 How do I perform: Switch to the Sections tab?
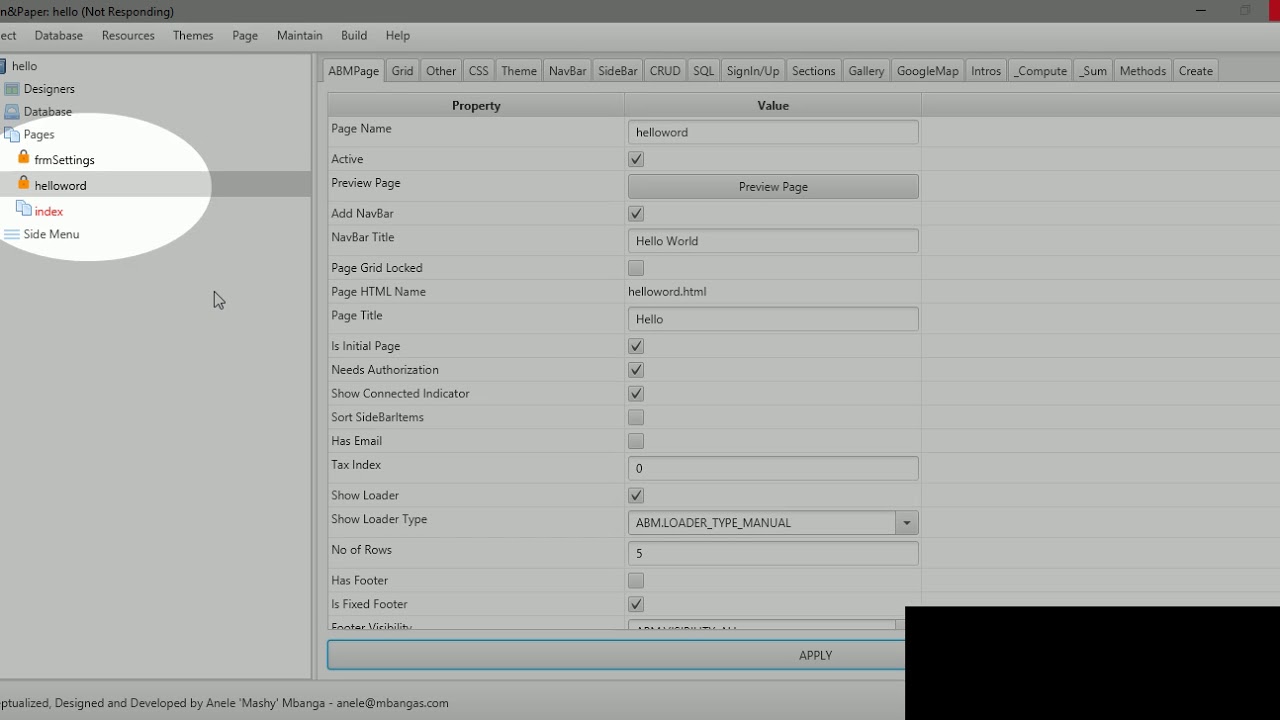pyautogui.click(x=814, y=71)
